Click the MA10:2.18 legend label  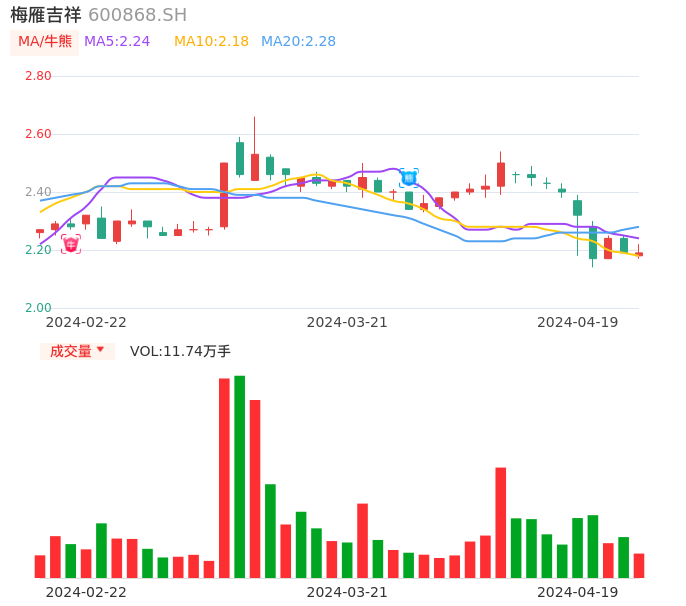[x=211, y=42]
